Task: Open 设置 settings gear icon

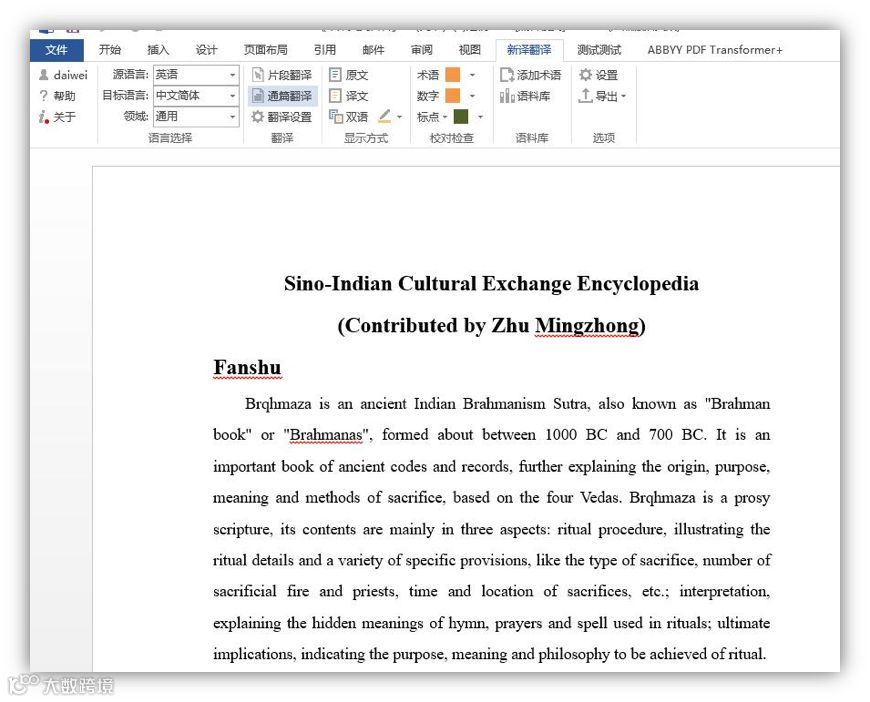Action: (585, 75)
